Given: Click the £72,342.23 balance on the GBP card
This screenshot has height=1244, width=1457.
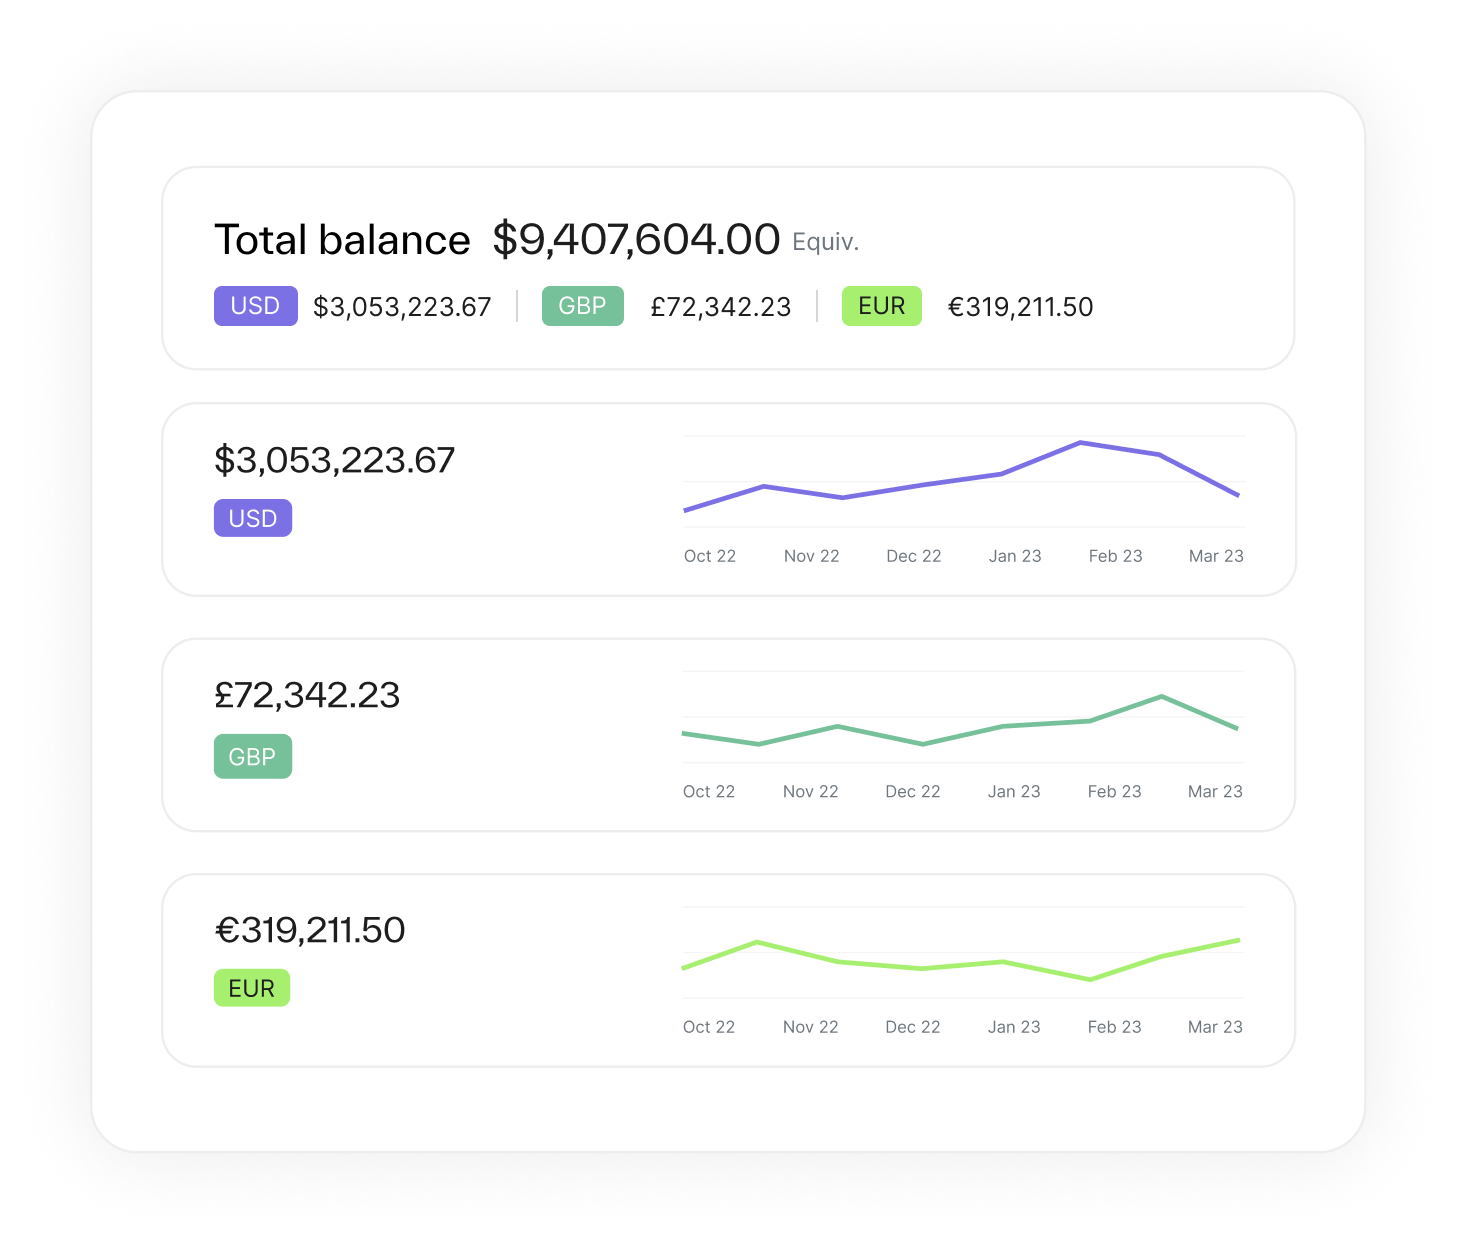Looking at the screenshot, I should pyautogui.click(x=307, y=695).
